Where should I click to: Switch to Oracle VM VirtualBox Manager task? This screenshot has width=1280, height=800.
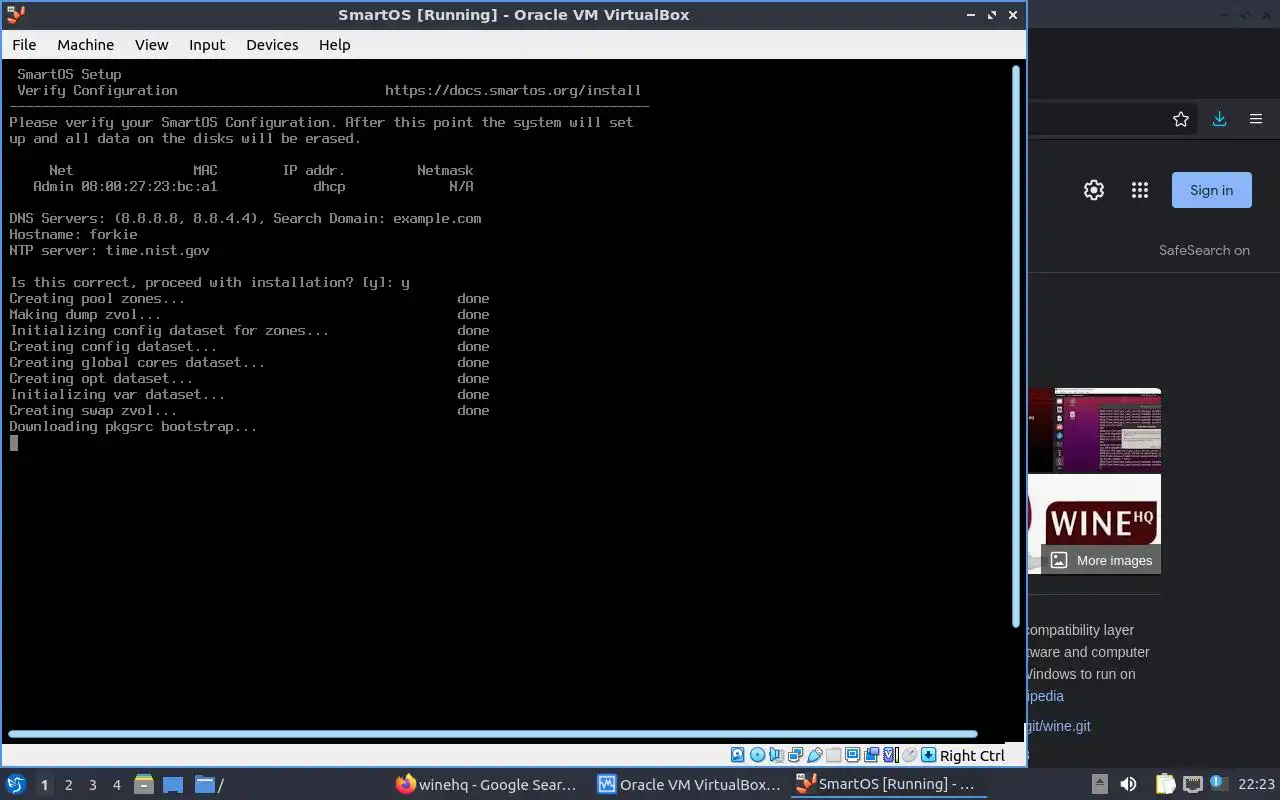[689, 784]
